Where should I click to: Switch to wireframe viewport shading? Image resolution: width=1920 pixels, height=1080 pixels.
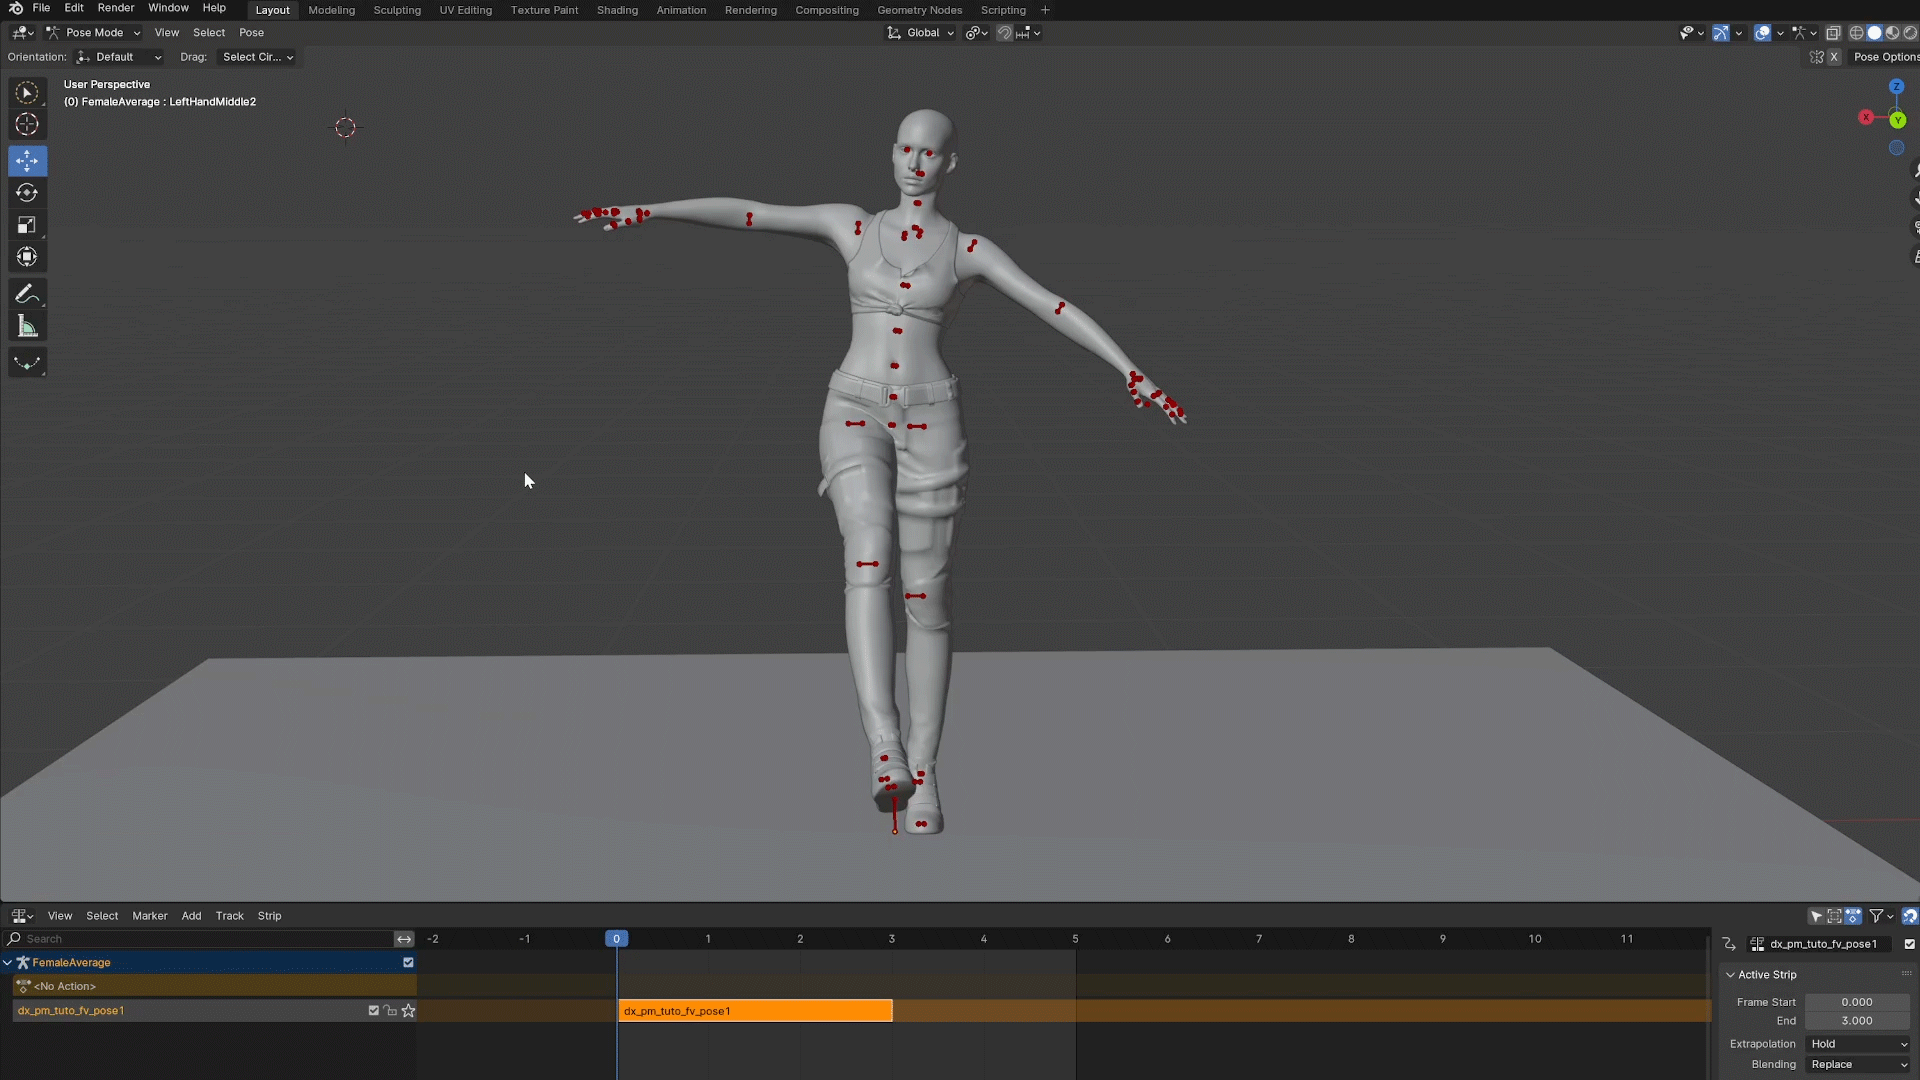click(1856, 33)
